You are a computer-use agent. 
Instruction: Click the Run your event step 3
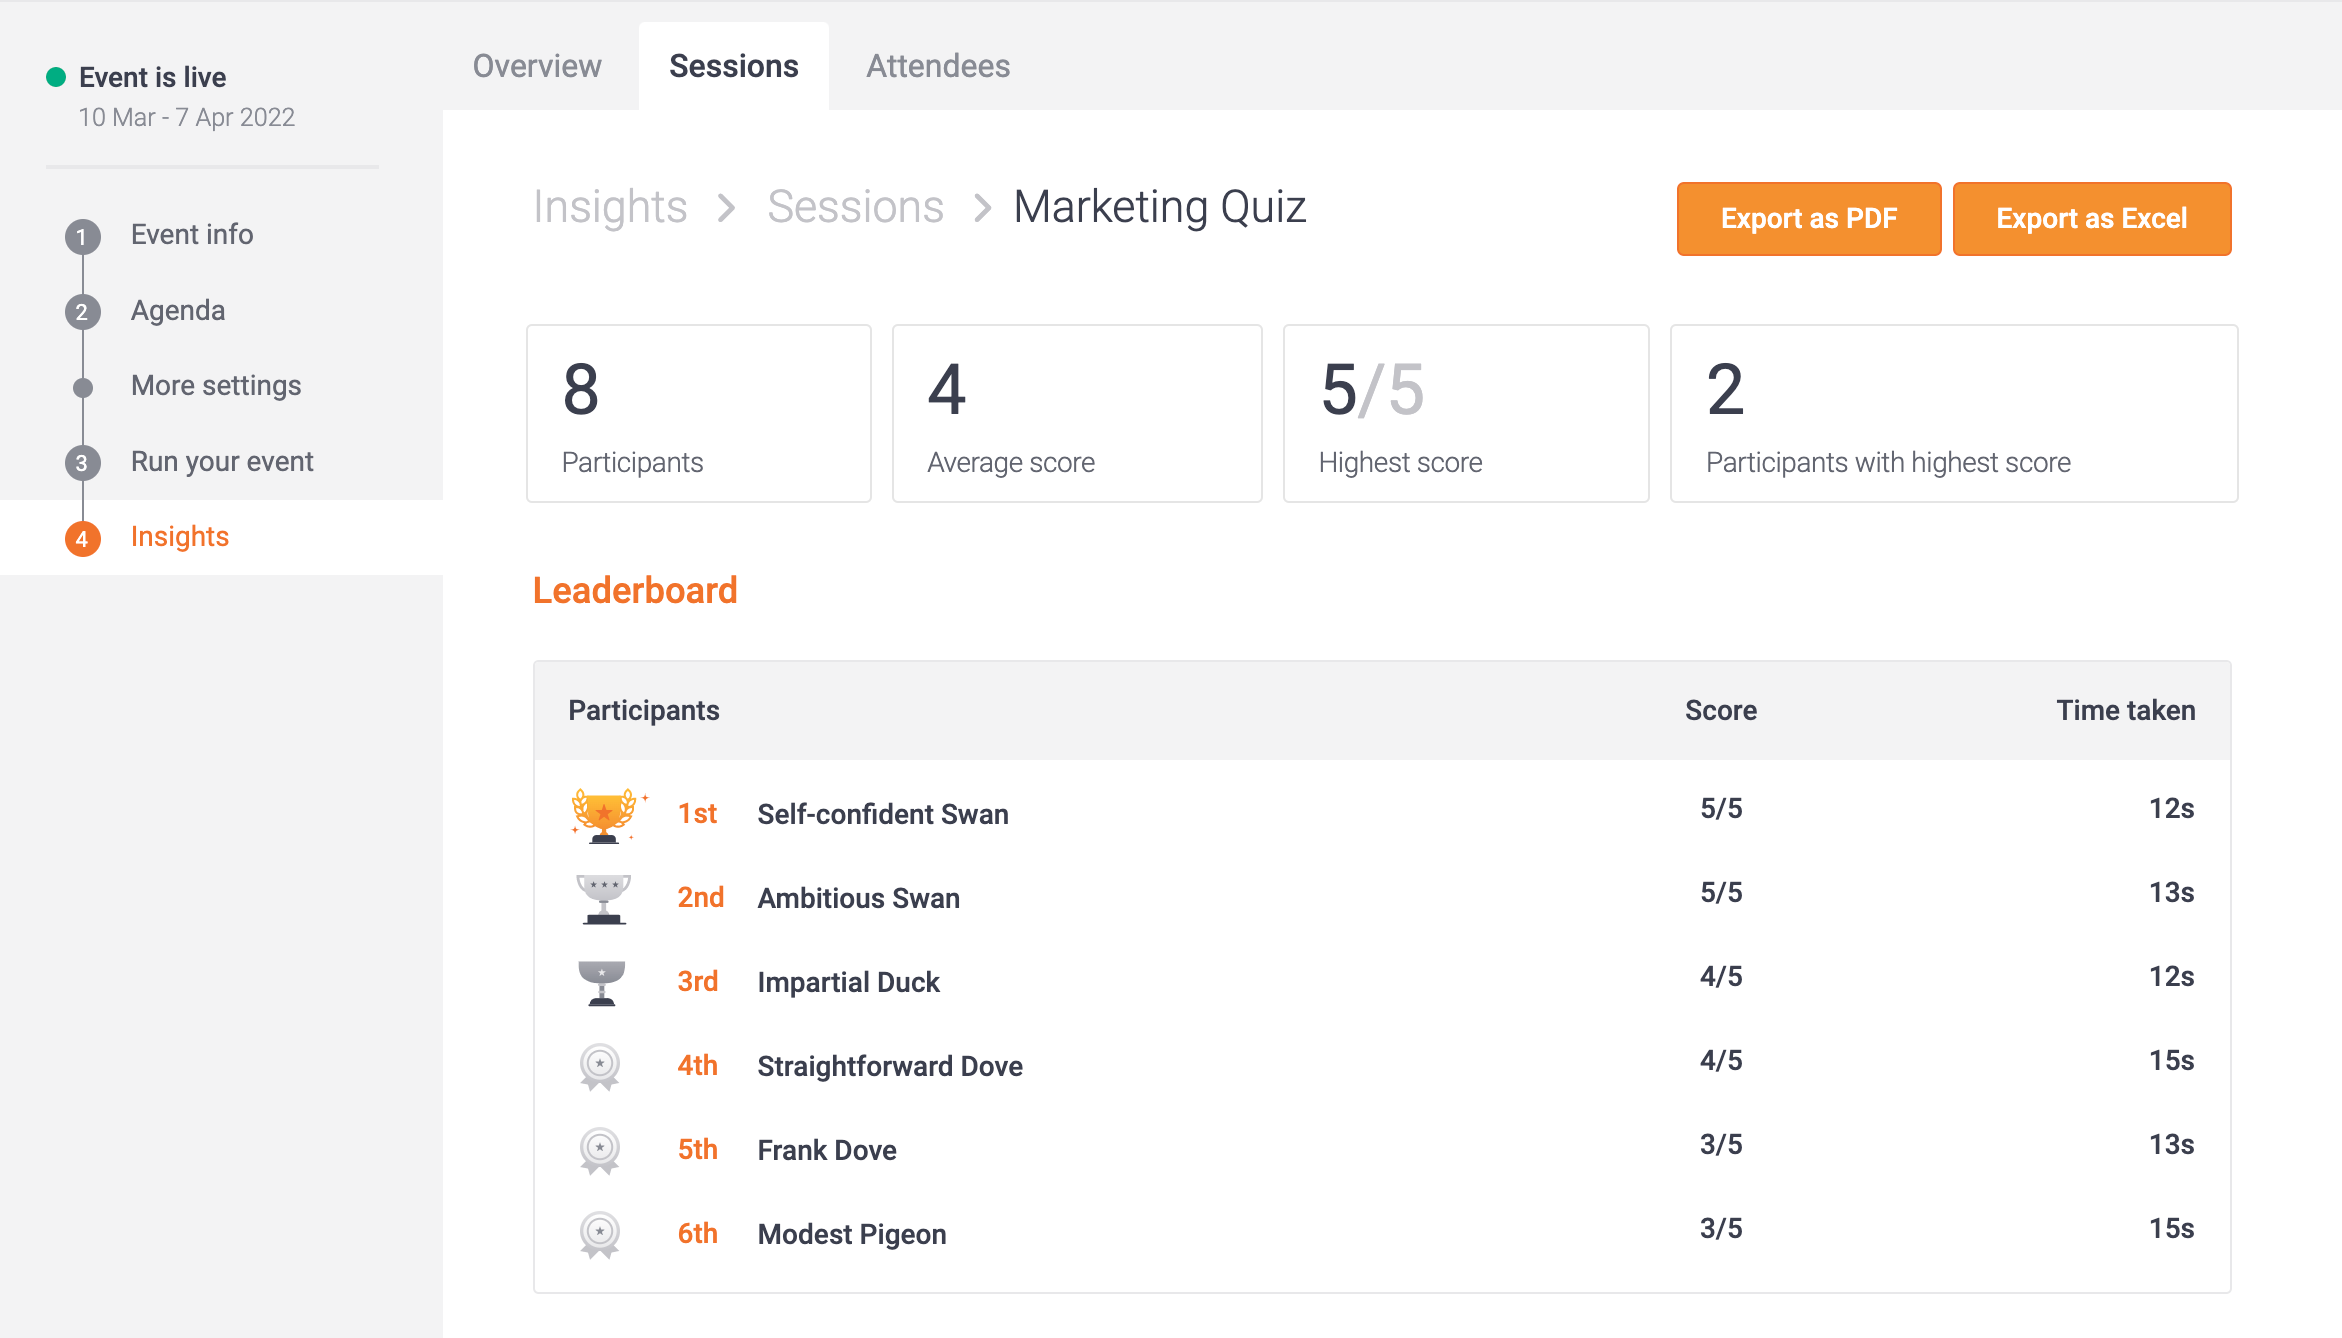[x=219, y=462]
